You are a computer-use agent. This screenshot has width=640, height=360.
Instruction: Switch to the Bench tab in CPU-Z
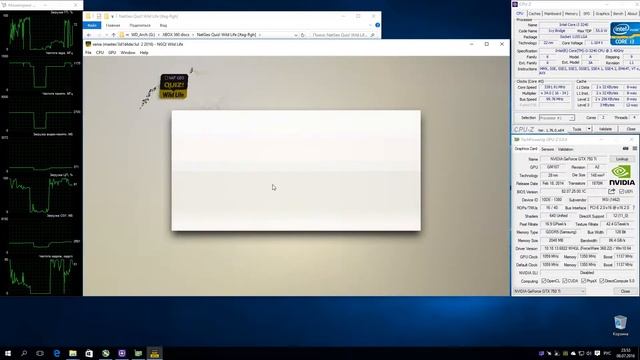click(x=618, y=13)
